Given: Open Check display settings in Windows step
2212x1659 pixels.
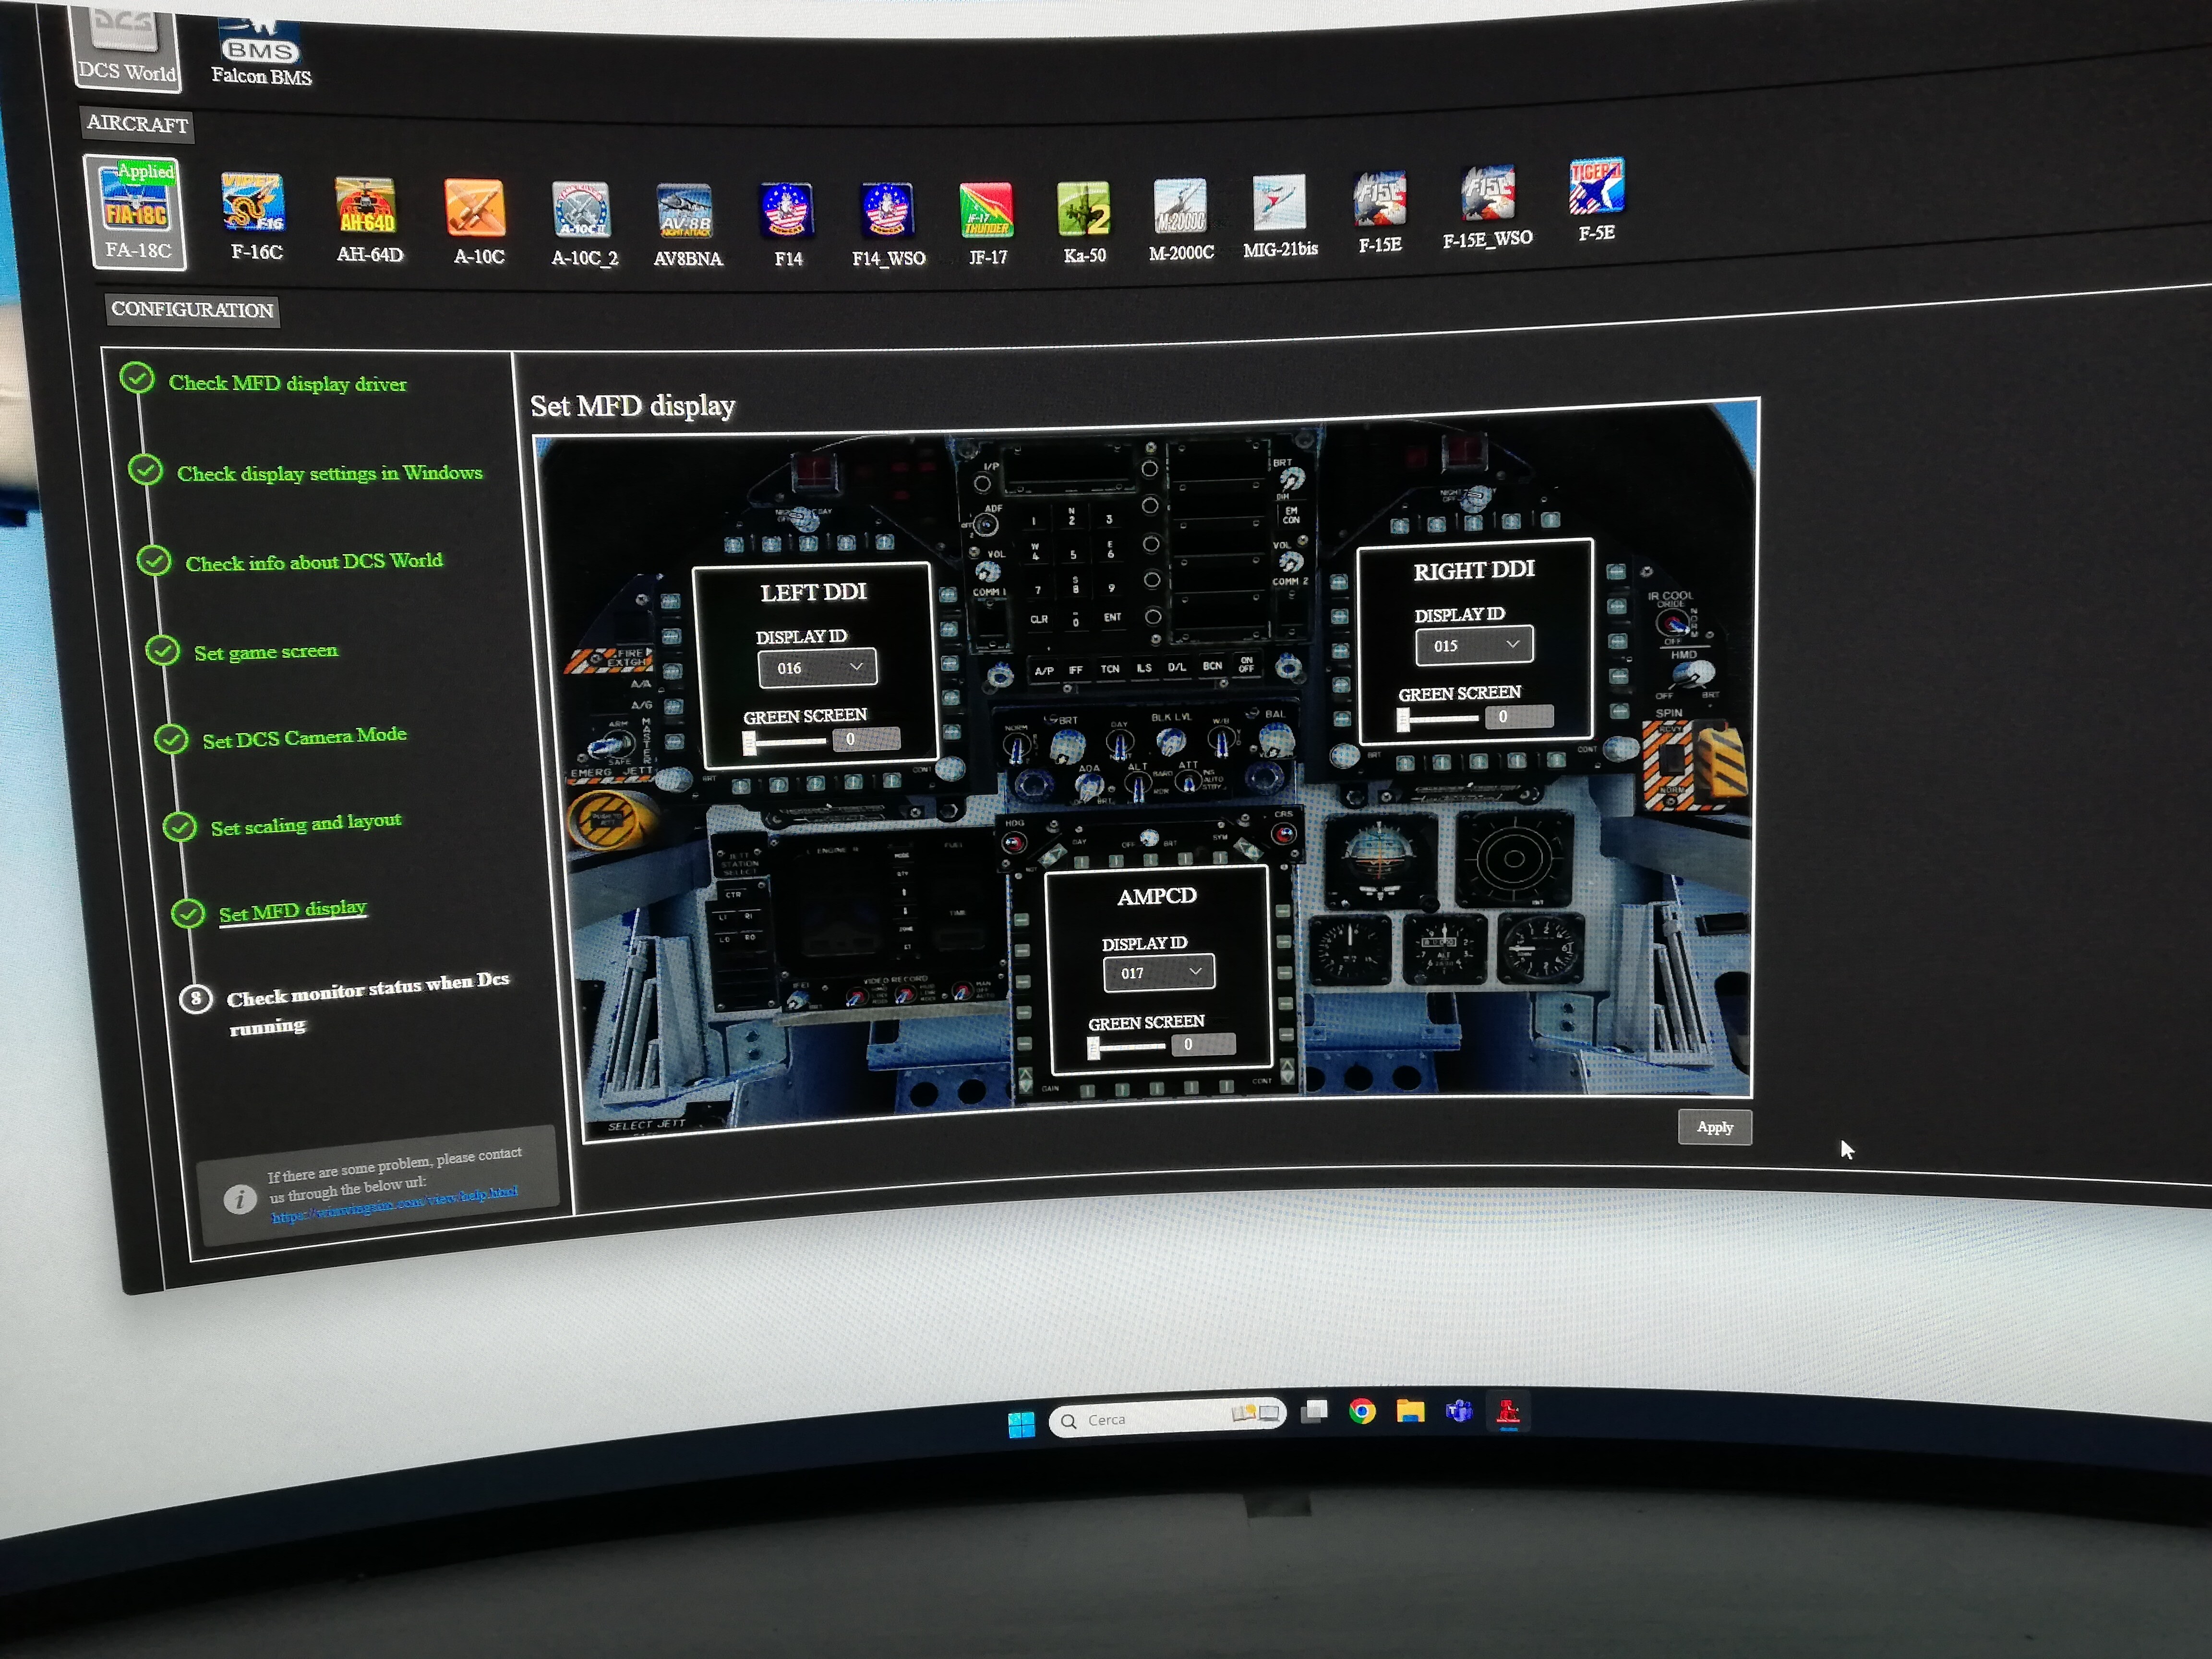Looking at the screenshot, I should click(329, 473).
